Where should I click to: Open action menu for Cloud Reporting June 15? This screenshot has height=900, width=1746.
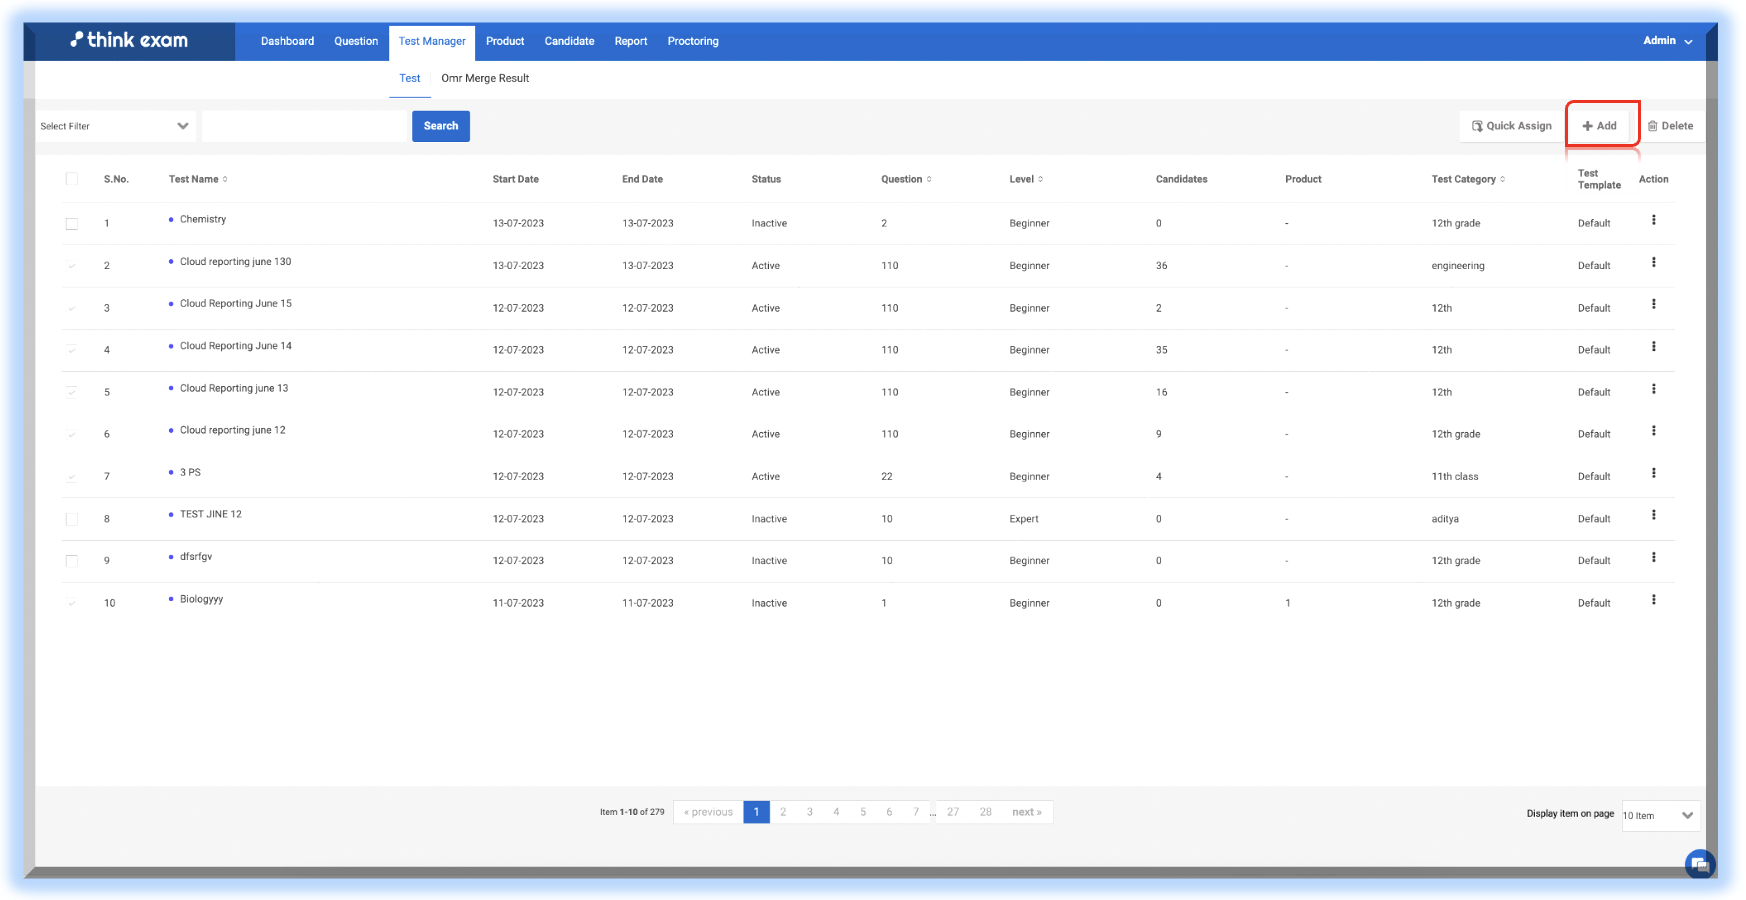[1653, 304]
